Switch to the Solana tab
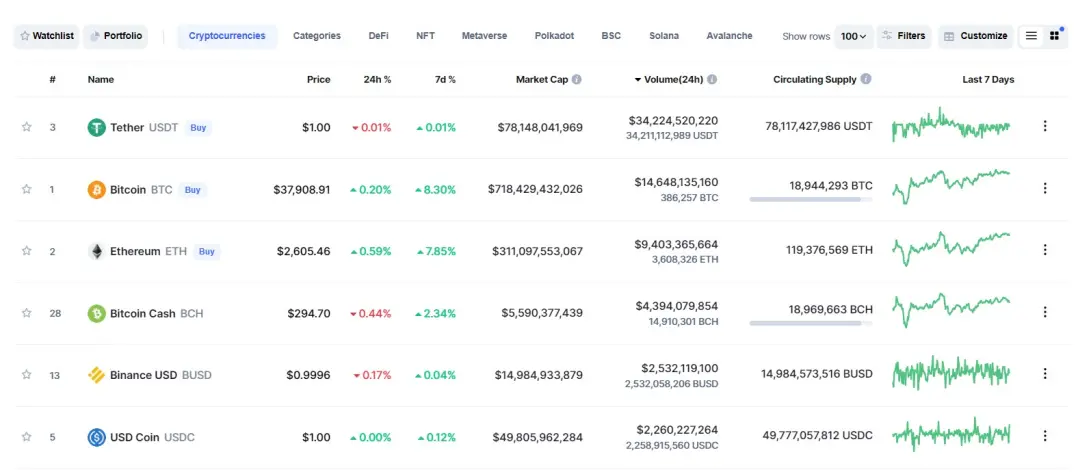The width and height of the screenshot is (1078, 472). pos(664,36)
